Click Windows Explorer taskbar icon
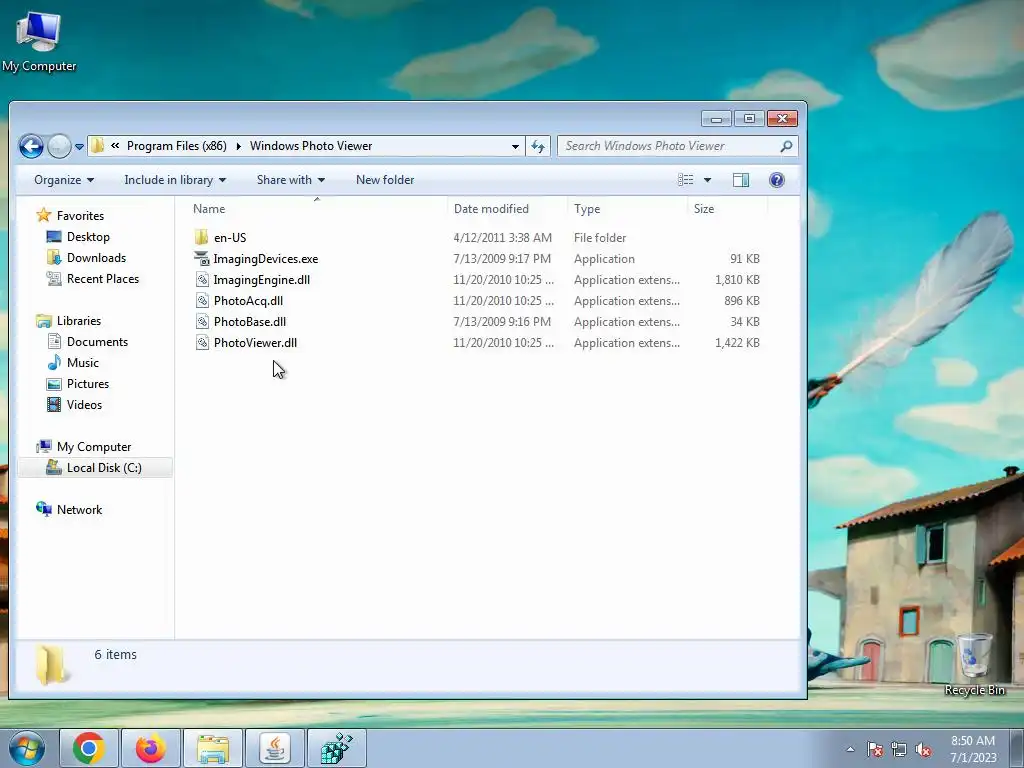The image size is (1024, 768). (x=213, y=748)
